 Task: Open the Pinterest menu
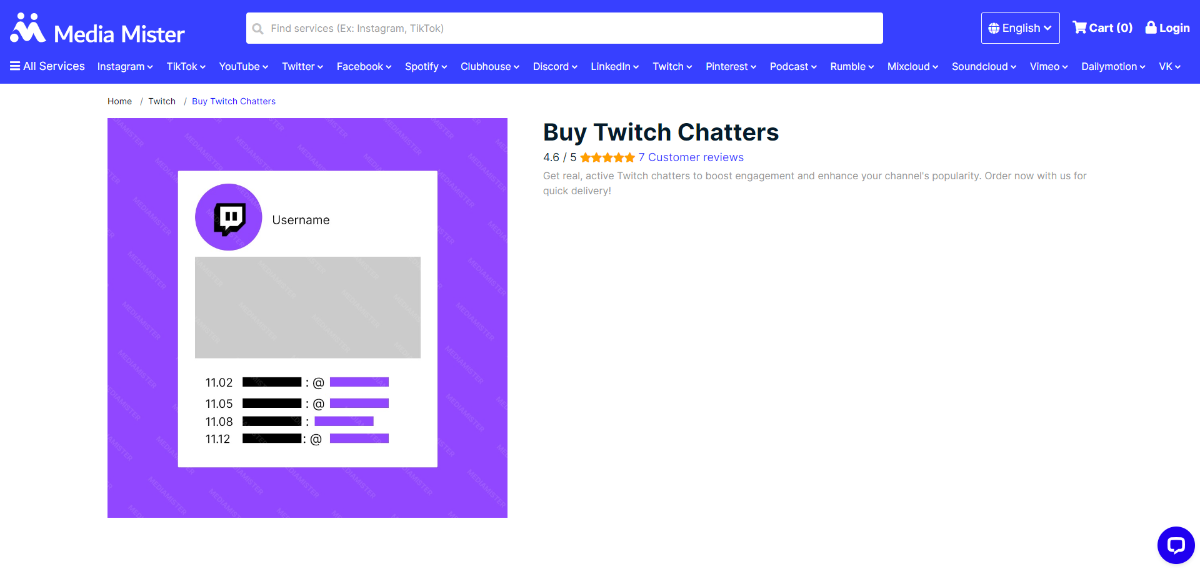(x=731, y=67)
